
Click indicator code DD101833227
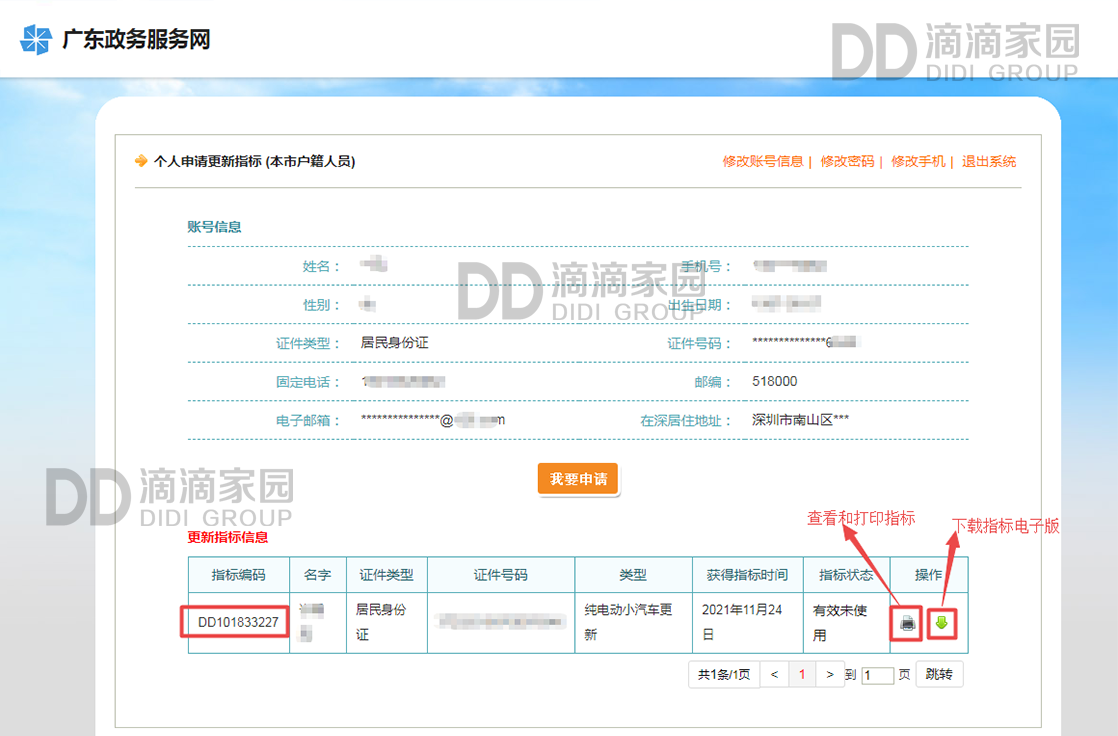(238, 622)
